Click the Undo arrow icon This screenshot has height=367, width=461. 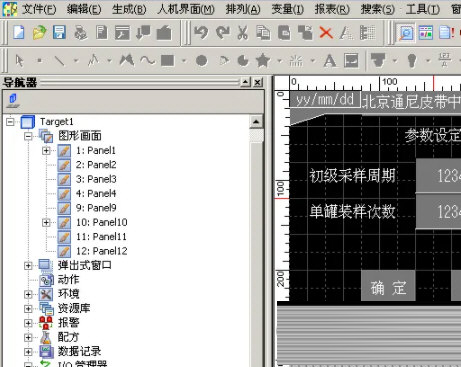[201, 33]
